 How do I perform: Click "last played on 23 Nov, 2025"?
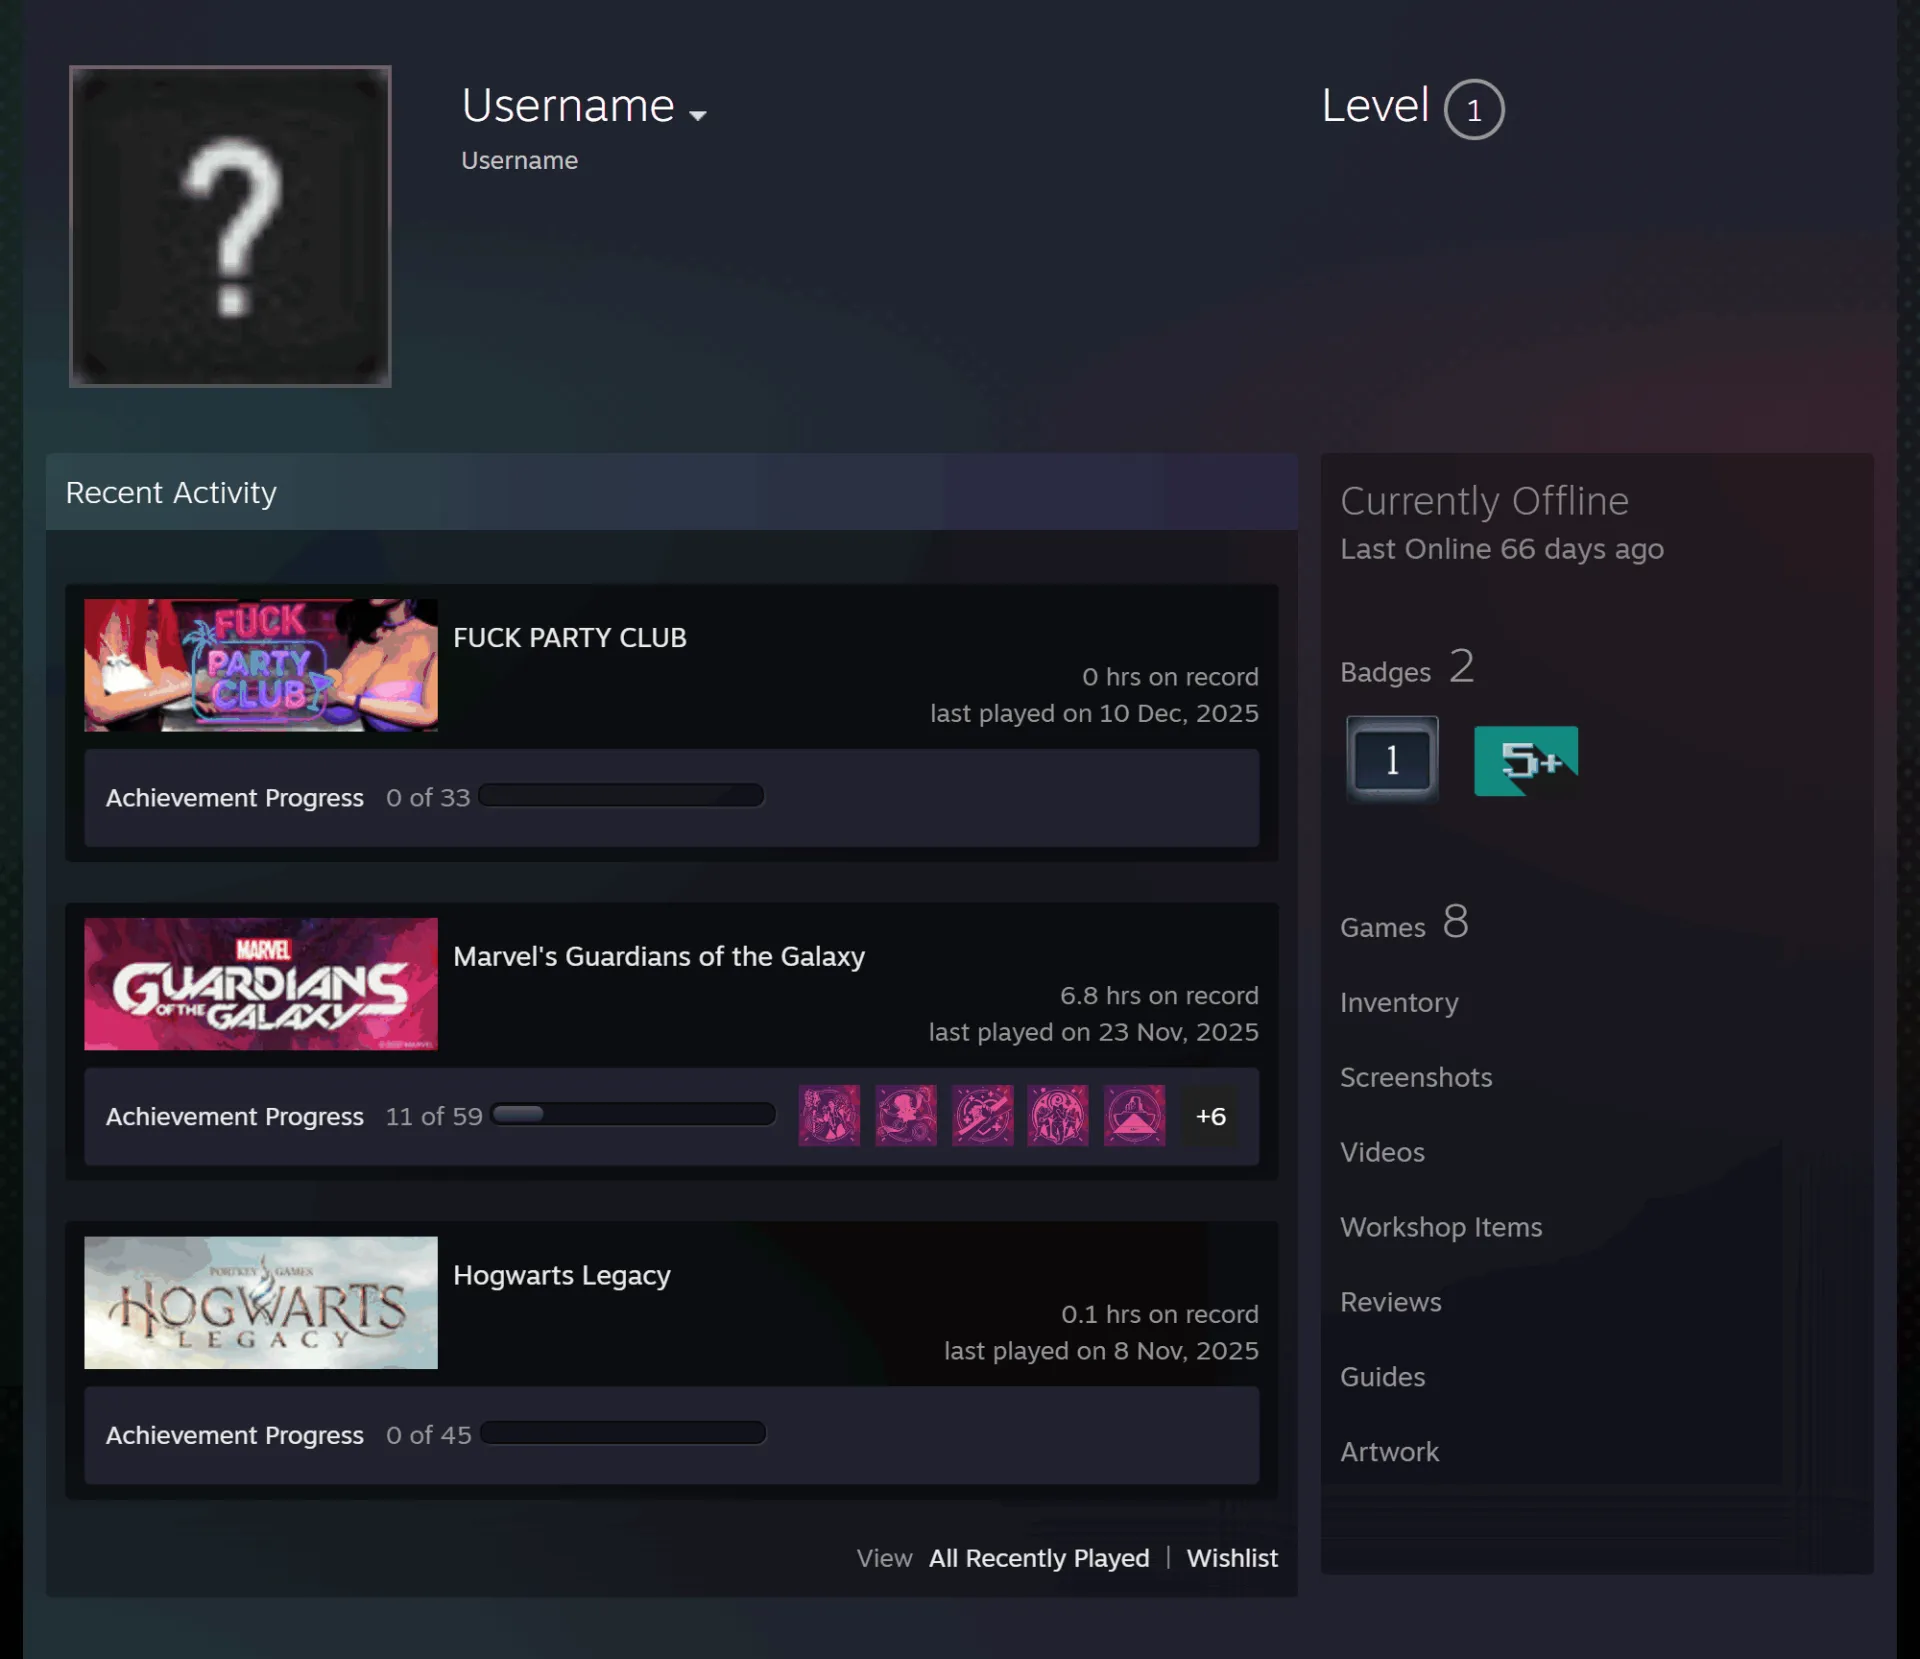(1093, 1032)
